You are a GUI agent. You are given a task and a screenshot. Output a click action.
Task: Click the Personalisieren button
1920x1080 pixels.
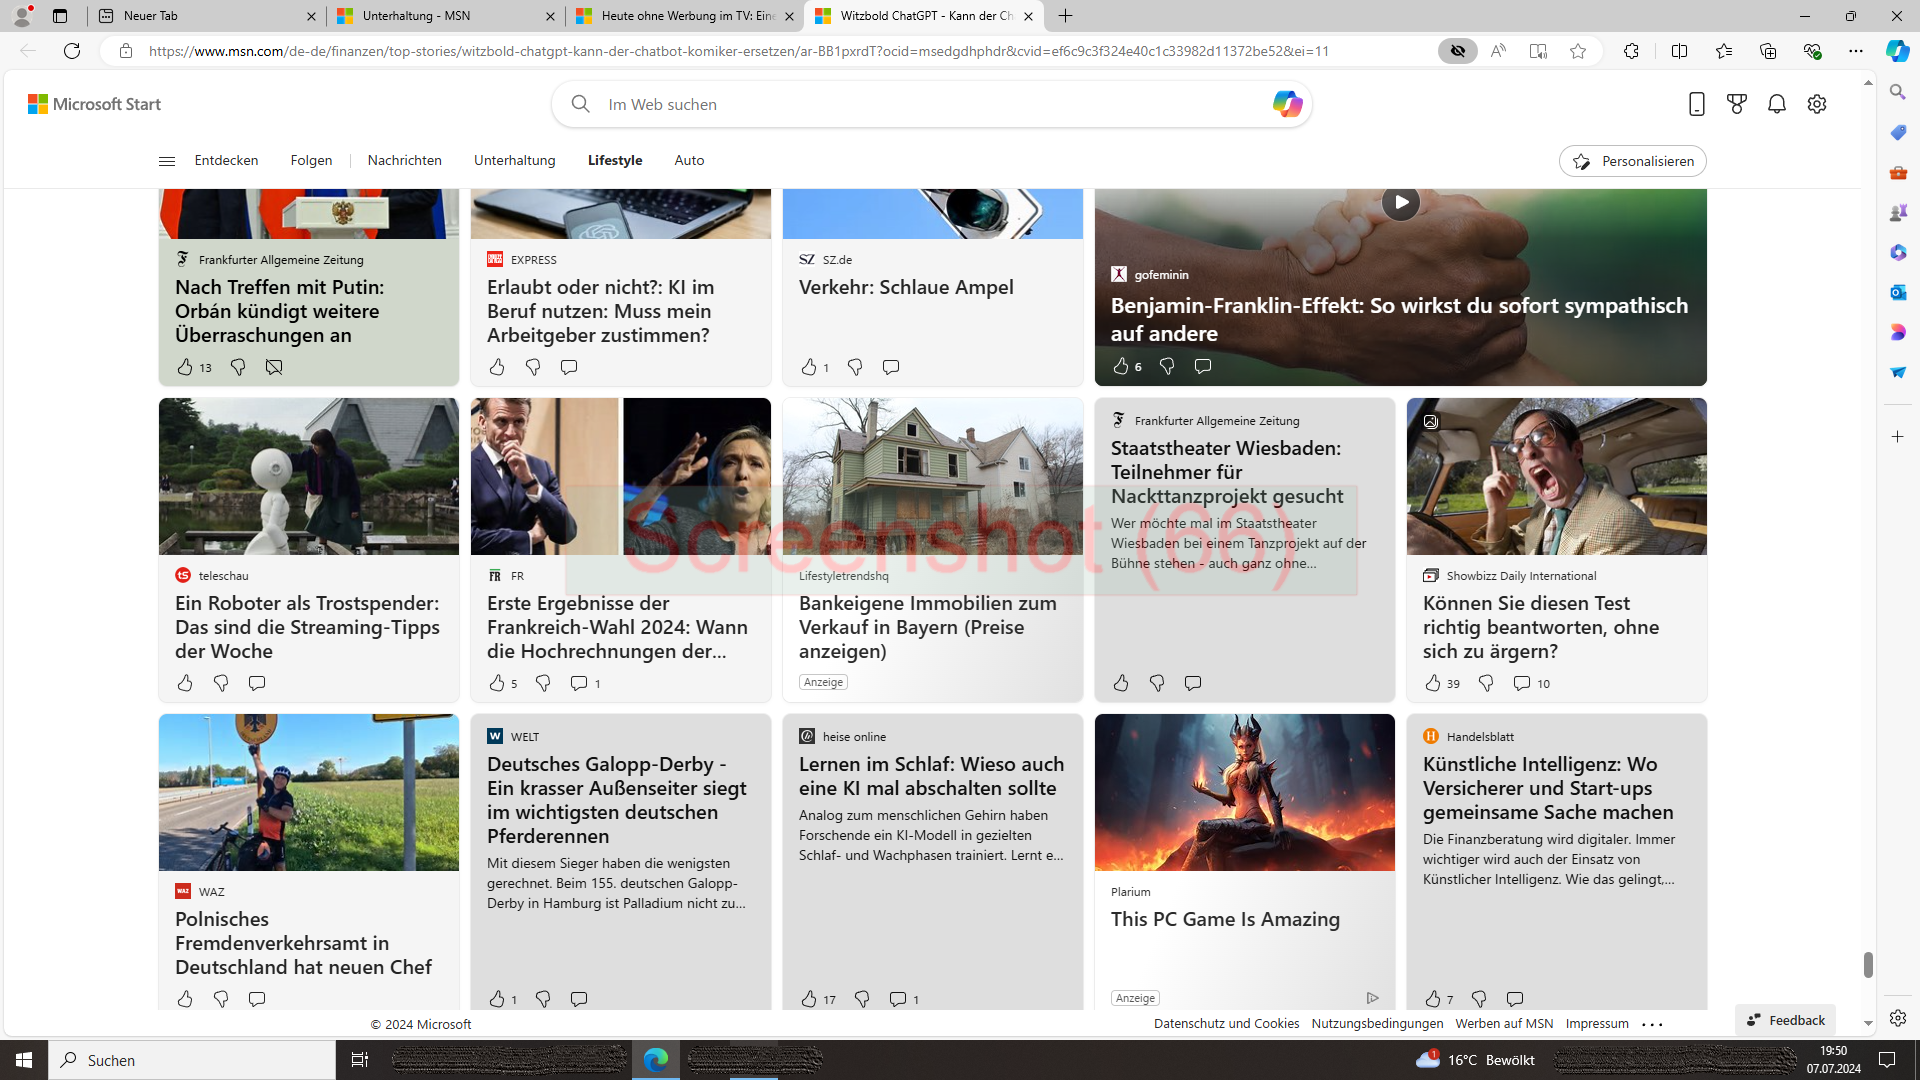tap(1632, 161)
